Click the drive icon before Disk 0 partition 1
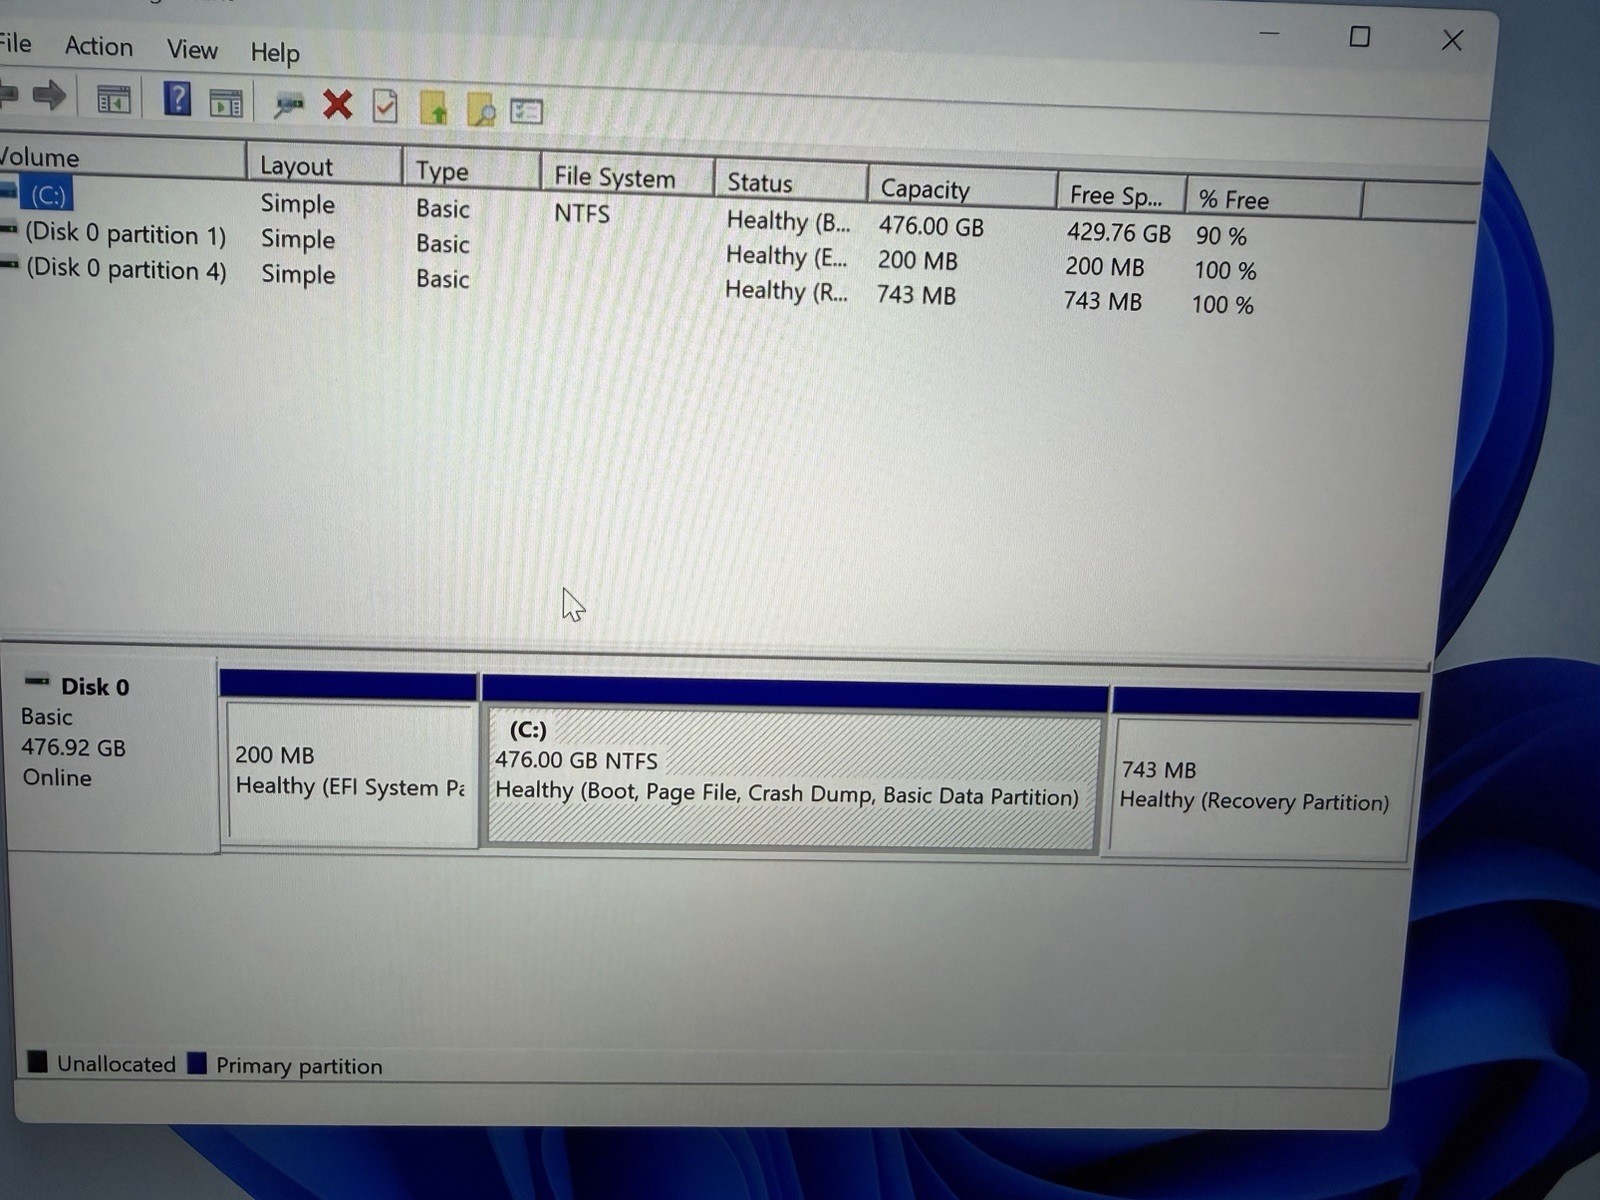This screenshot has width=1600, height=1200. [9, 231]
